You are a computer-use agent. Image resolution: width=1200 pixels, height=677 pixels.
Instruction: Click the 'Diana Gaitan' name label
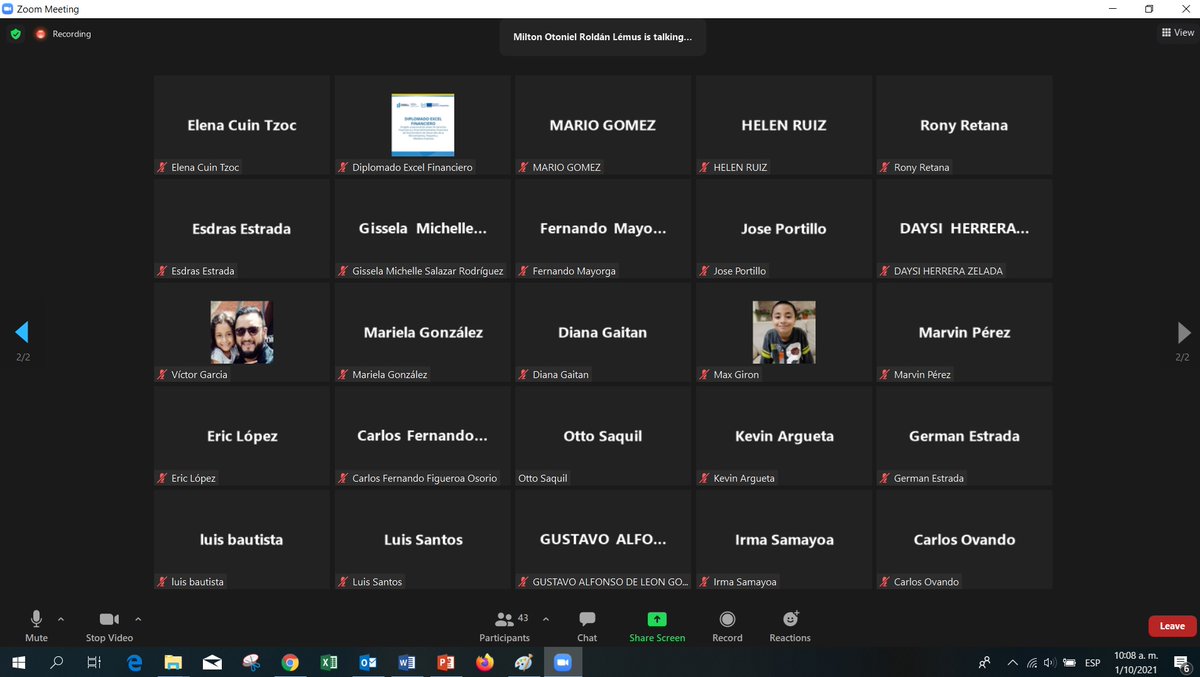tap(561, 375)
